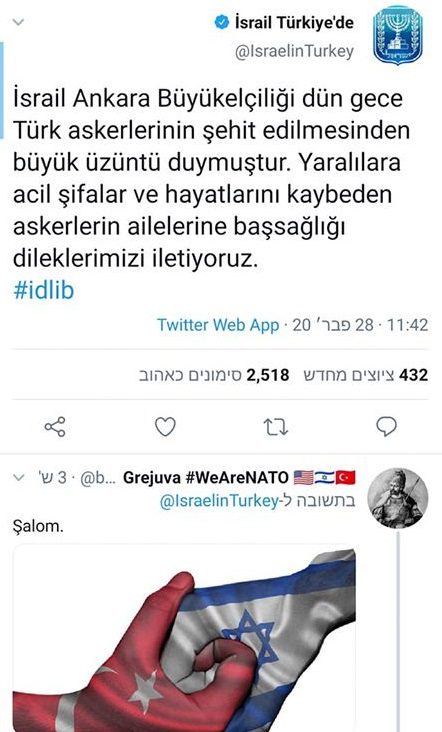Open the @IsraelinTurkey handle under the name
The width and height of the screenshot is (442, 732).
294,51
